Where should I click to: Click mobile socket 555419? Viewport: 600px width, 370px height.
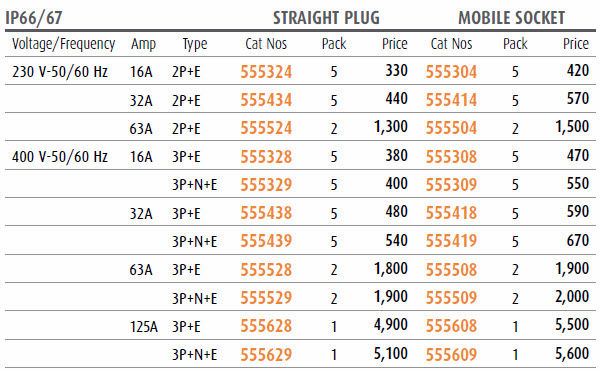451,241
